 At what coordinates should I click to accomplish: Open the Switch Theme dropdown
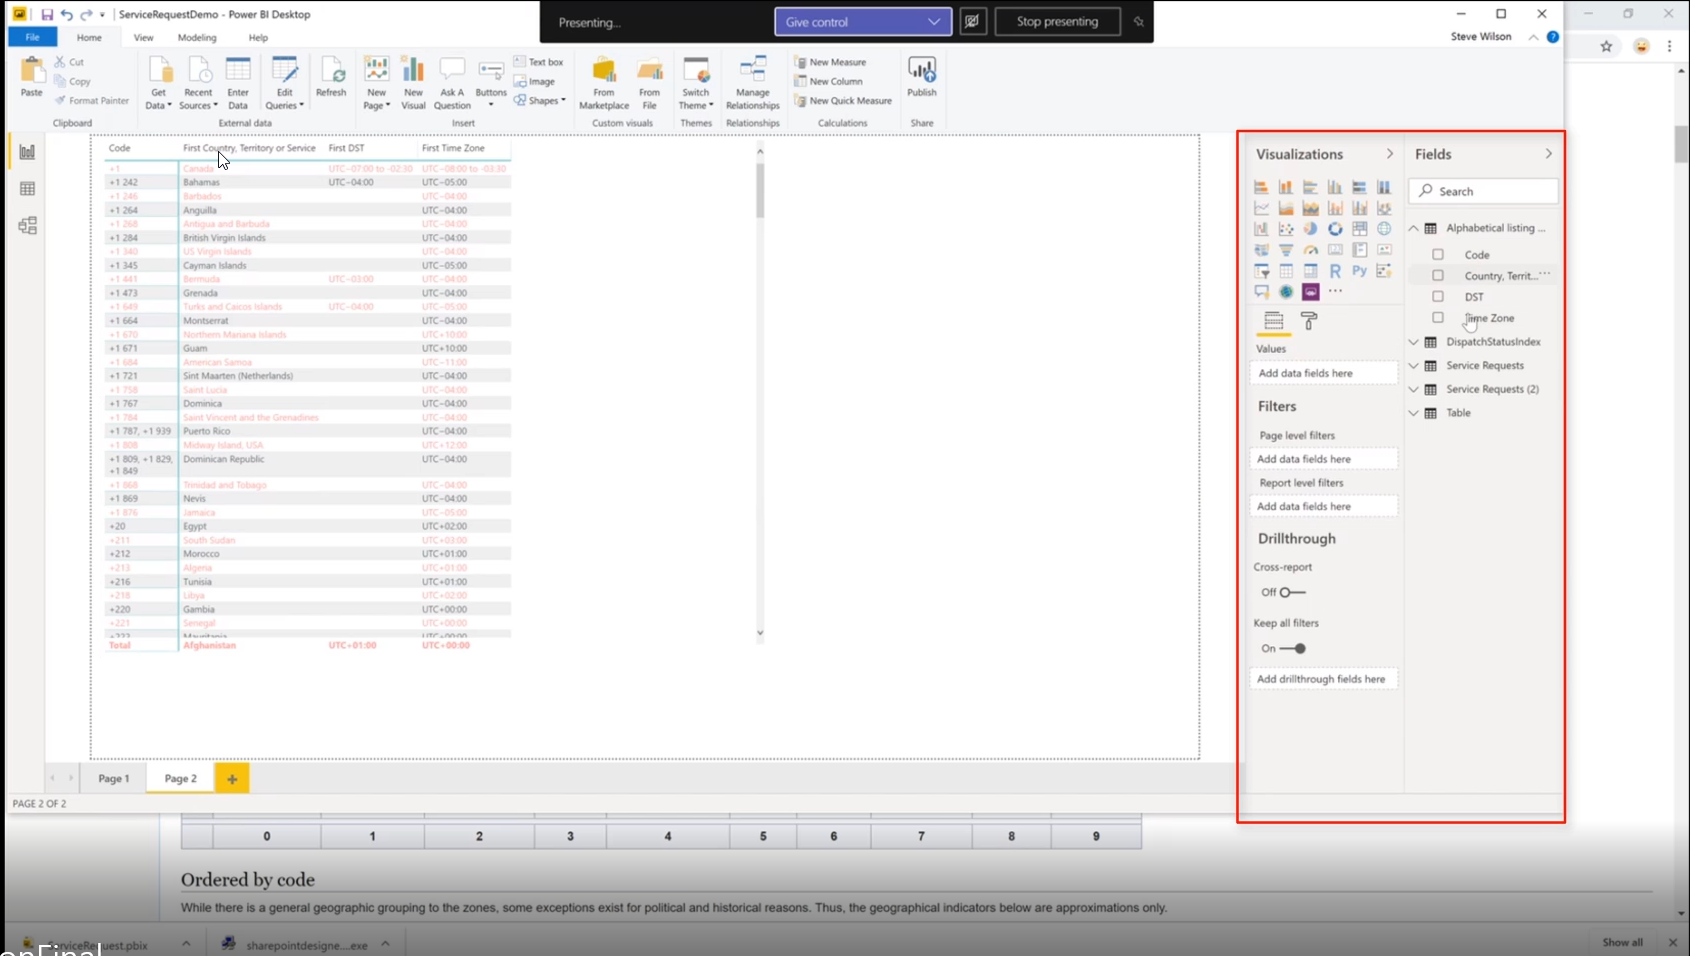tap(696, 83)
